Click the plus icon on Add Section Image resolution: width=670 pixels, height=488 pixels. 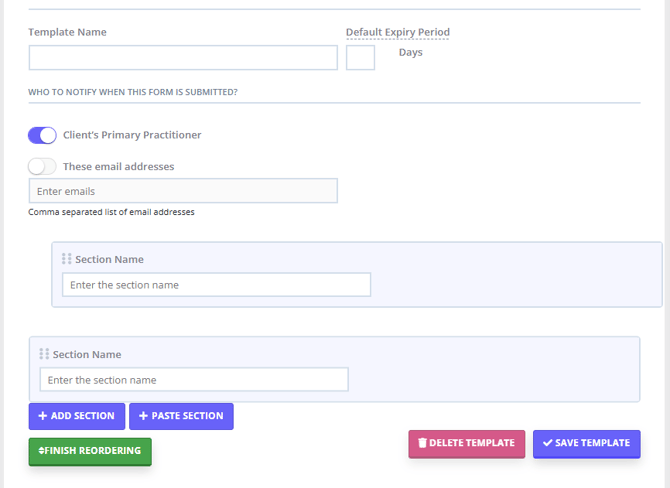coord(43,416)
